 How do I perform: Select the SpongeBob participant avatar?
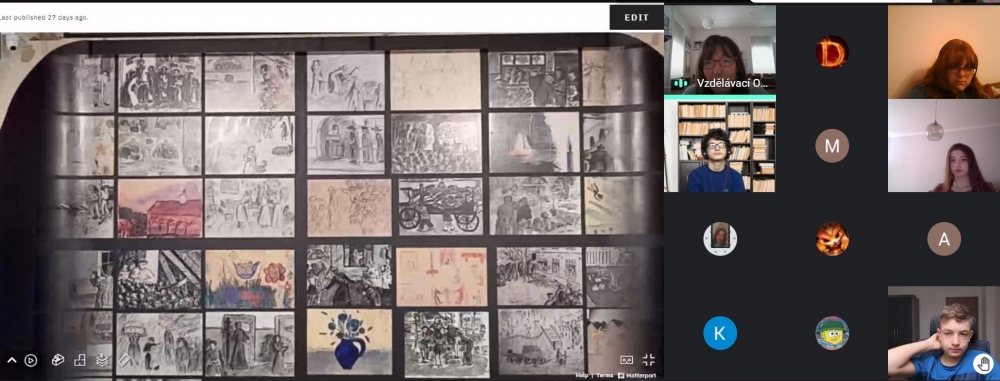point(832,333)
